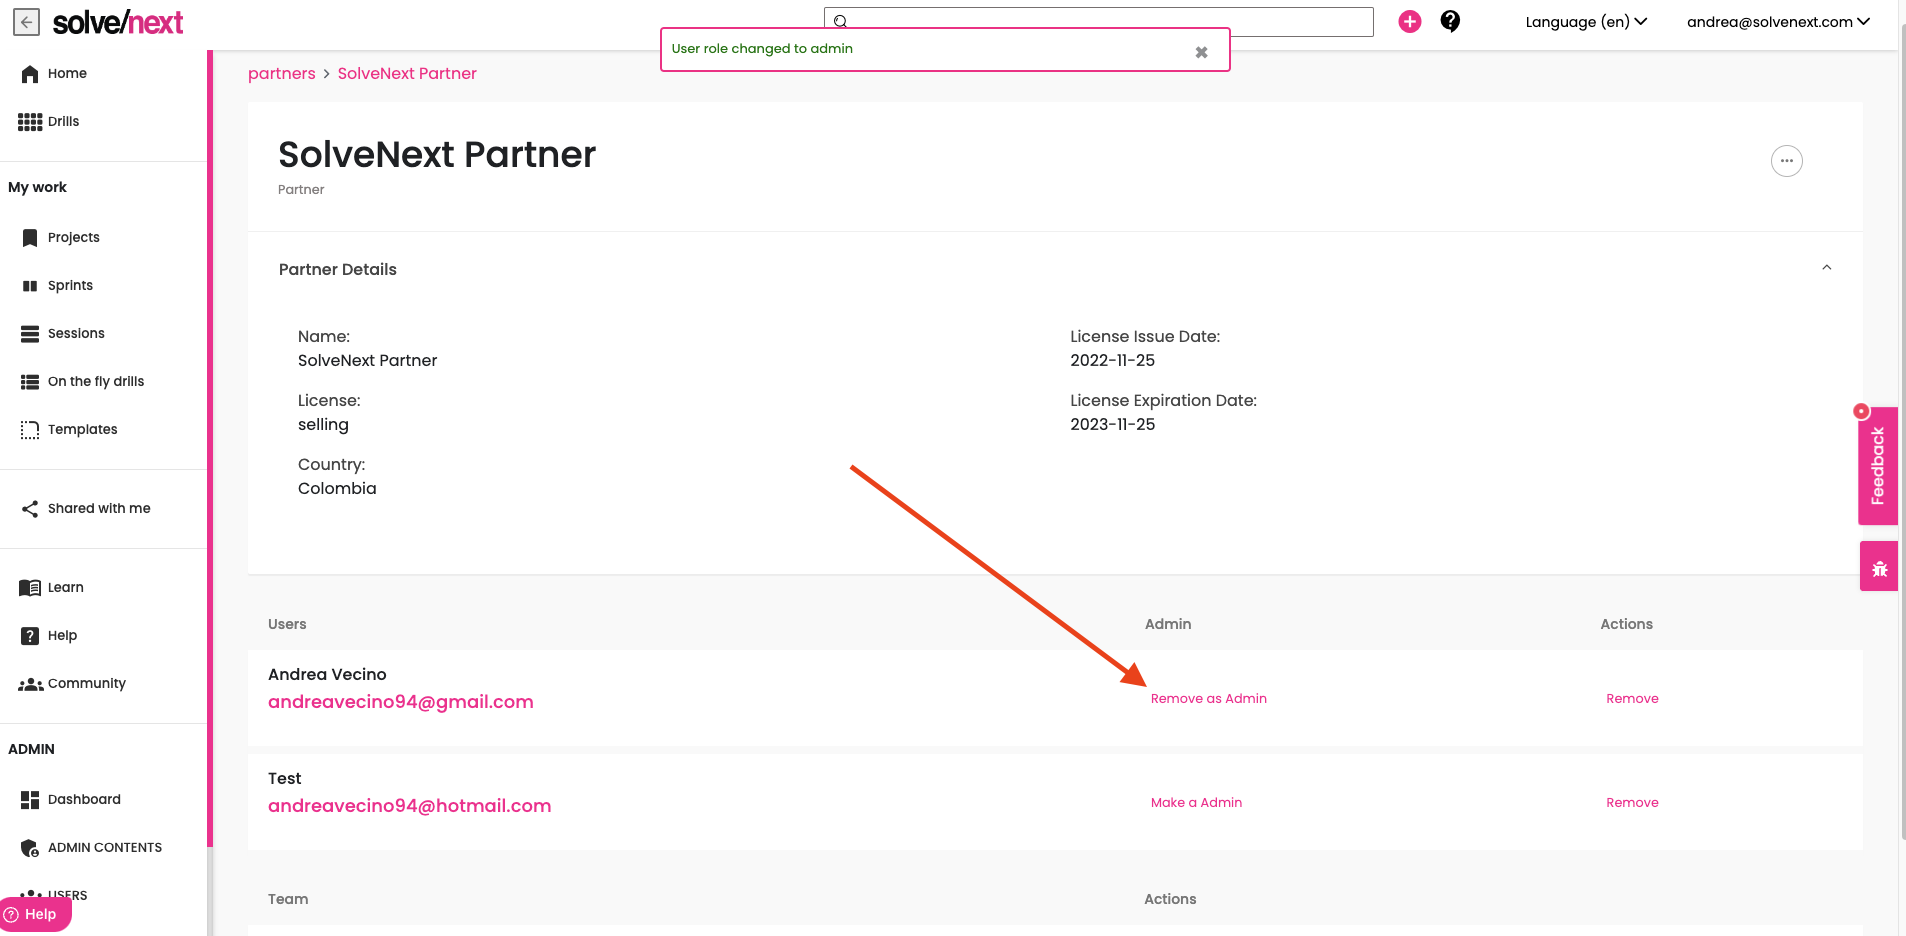Click the sidebar scrollbar thumb
The height and width of the screenshot is (936, 1906).
(x=210, y=450)
